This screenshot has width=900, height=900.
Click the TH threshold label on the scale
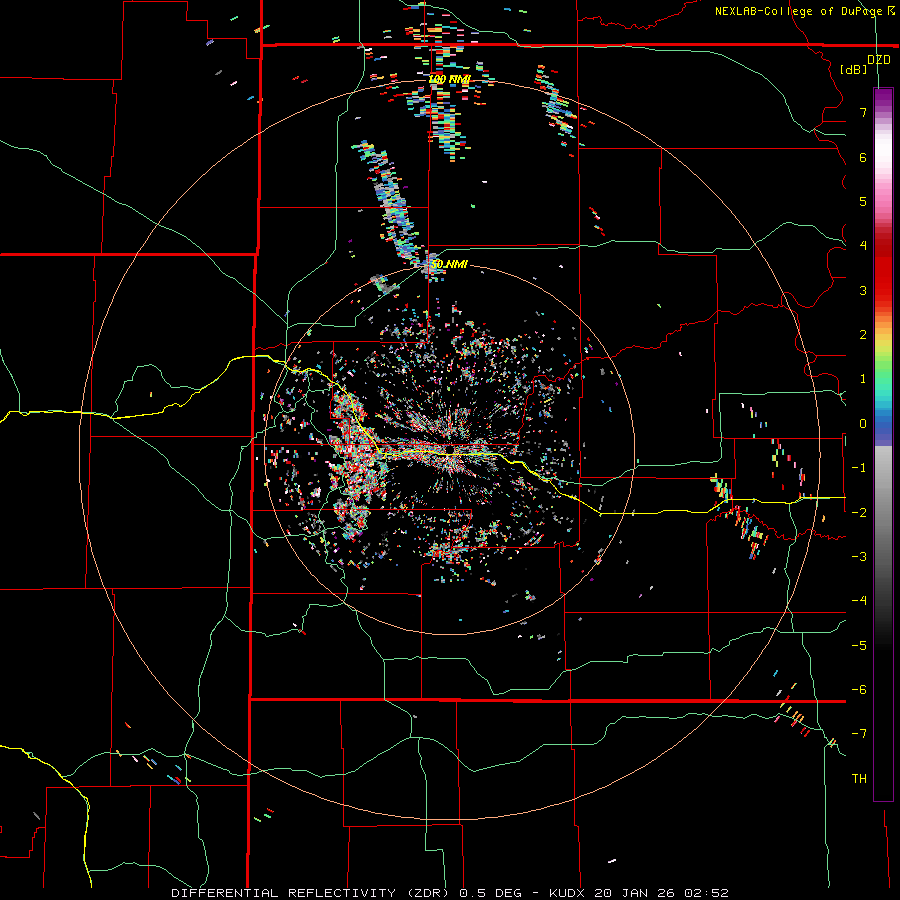point(859,779)
